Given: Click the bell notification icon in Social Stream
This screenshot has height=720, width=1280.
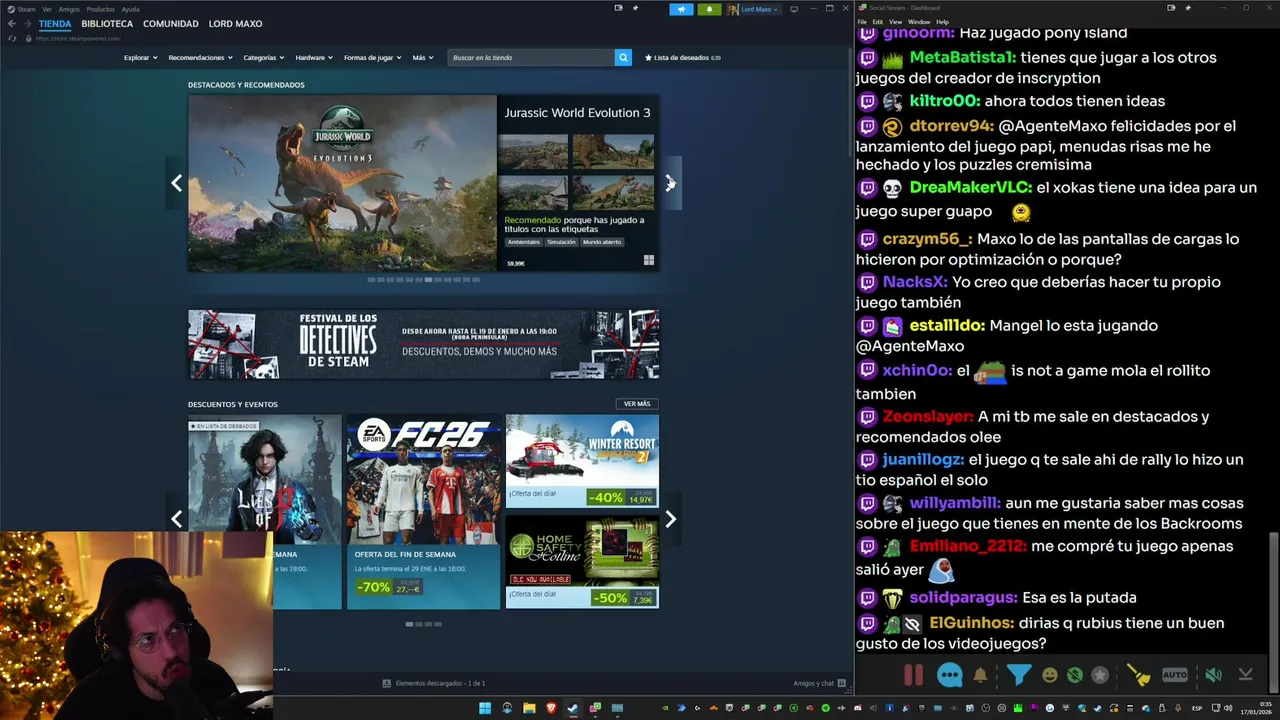Looking at the screenshot, I should click(980, 675).
